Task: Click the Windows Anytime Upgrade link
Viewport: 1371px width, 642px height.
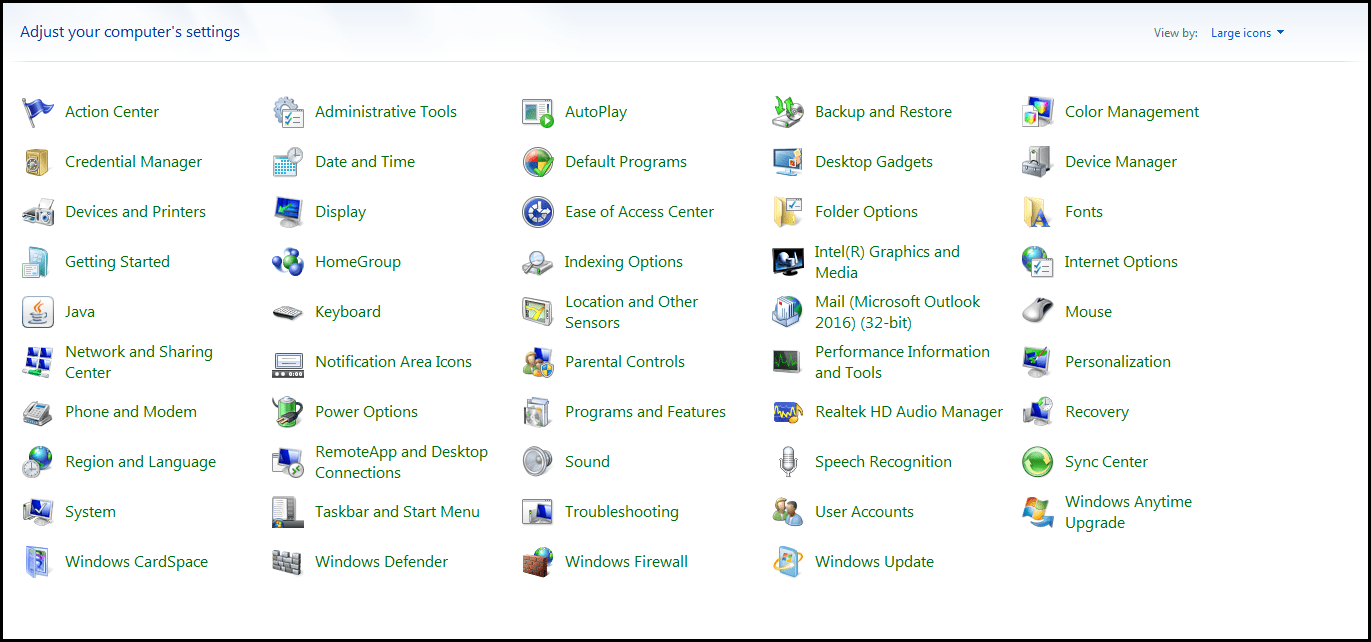Action: (1128, 512)
